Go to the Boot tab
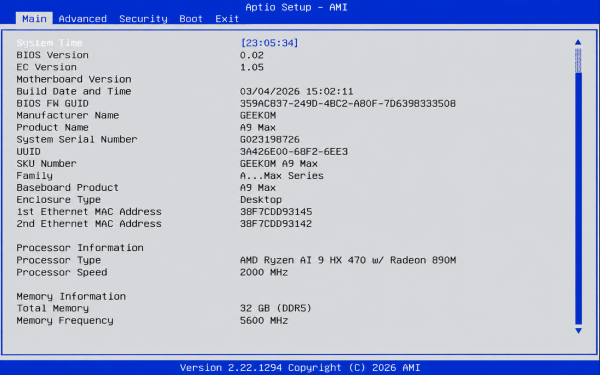Image resolution: width=600 pixels, height=375 pixels. [191, 19]
